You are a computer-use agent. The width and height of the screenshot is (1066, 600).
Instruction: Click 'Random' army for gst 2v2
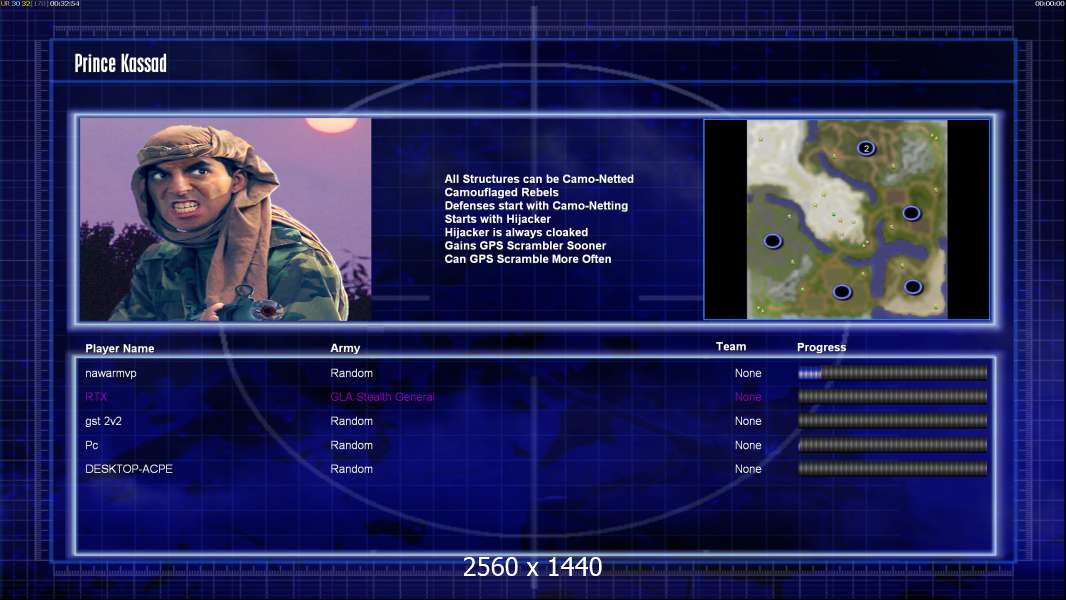[x=351, y=421]
